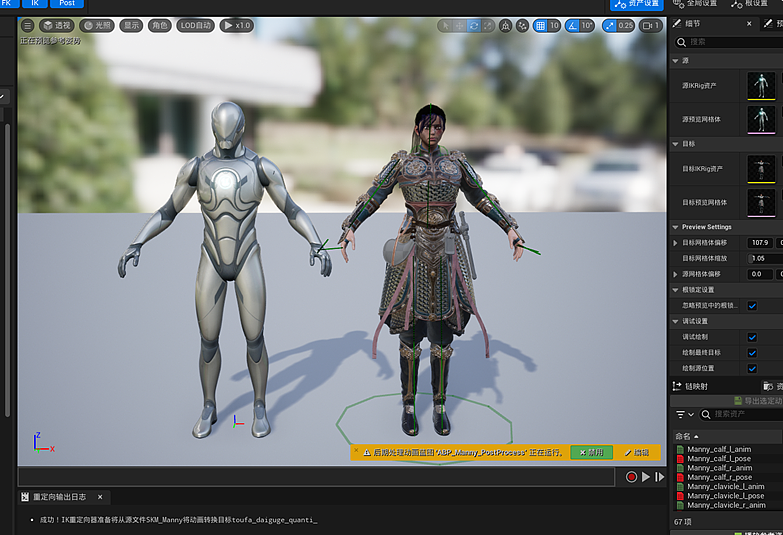The width and height of the screenshot is (783, 535).
Task: Collapse the 目标 target section
Action: coord(676,144)
